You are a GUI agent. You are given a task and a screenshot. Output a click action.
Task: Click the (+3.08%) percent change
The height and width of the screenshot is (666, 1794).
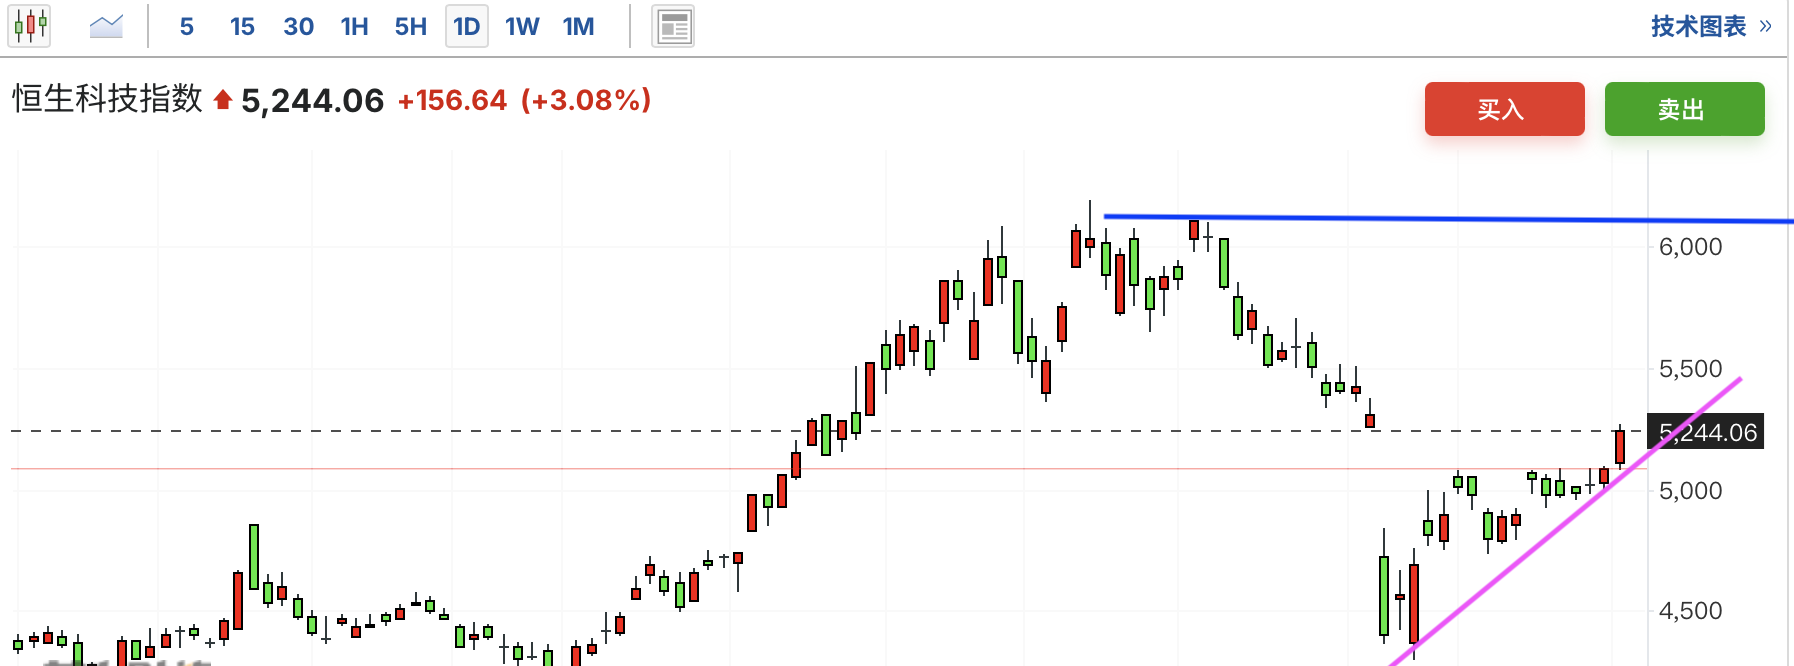[587, 100]
